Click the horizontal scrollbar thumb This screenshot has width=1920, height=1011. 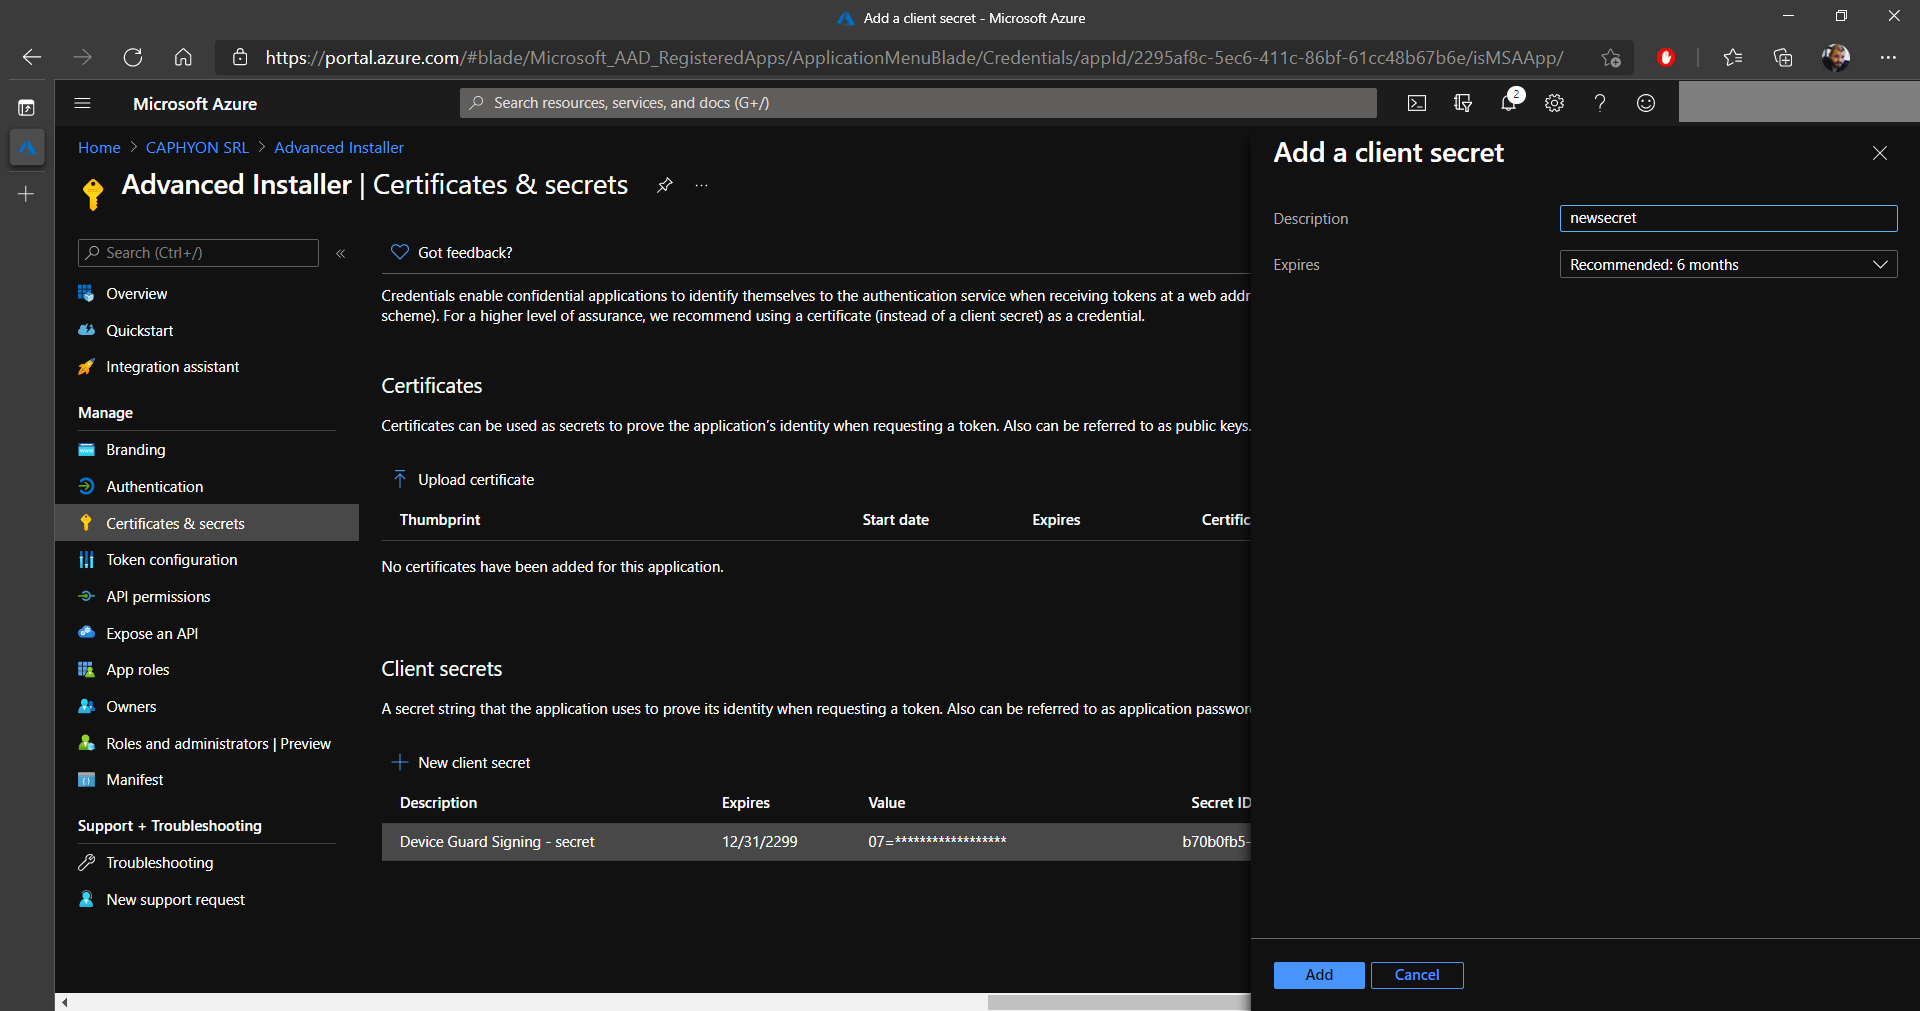point(1119,1002)
